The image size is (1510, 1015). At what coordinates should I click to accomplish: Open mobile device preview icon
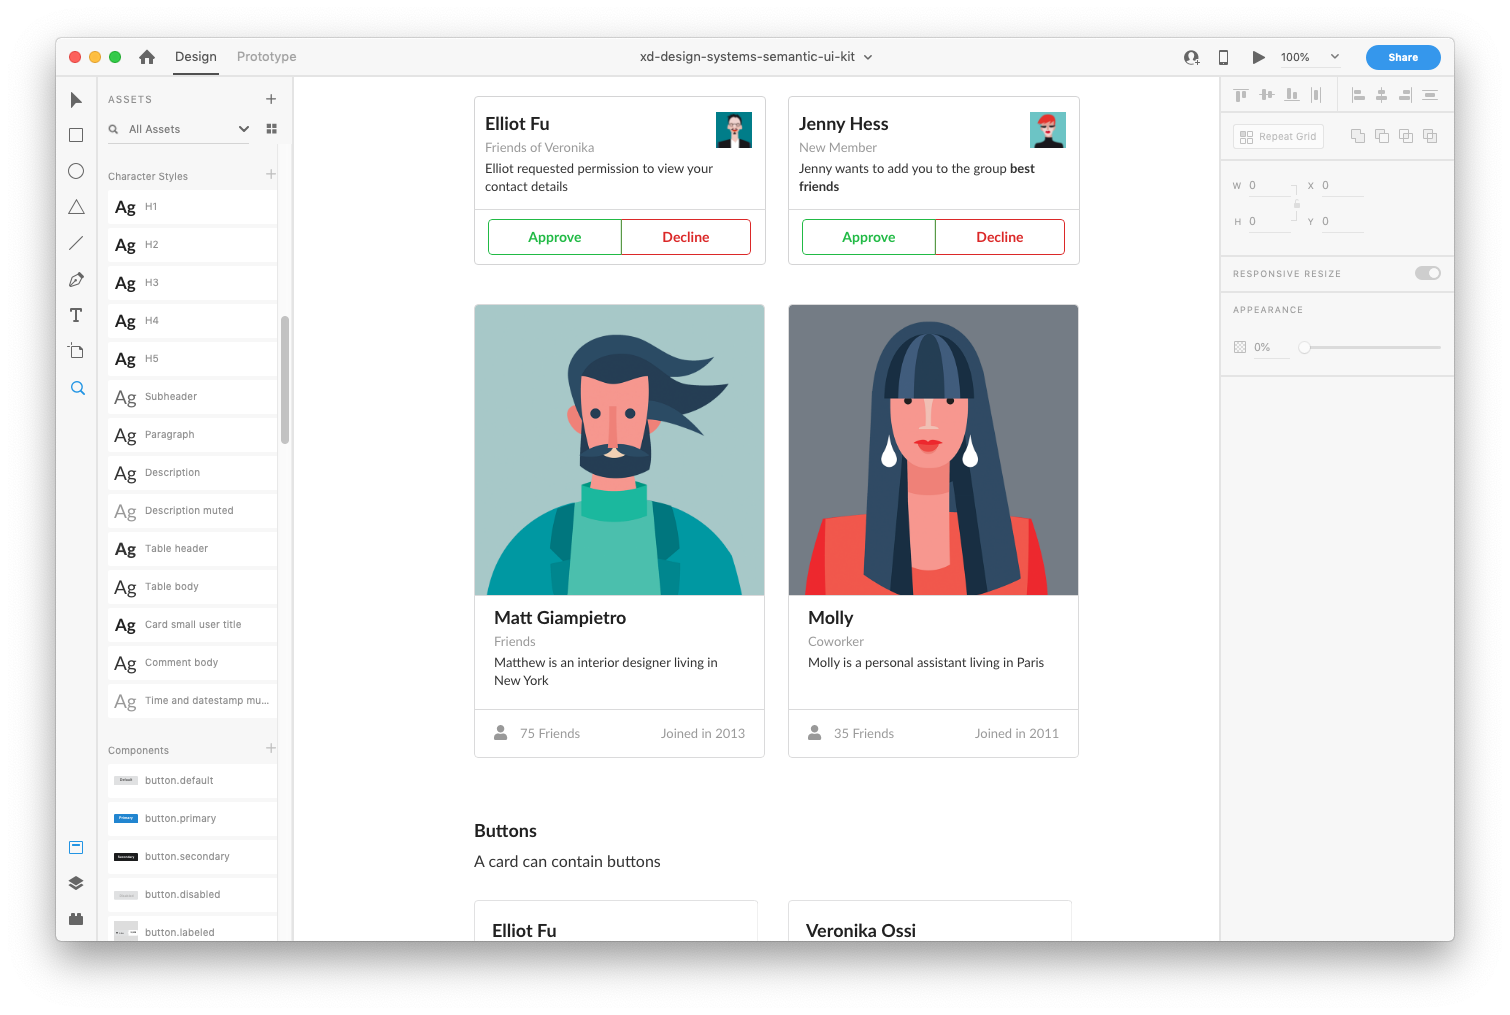pos(1223,57)
